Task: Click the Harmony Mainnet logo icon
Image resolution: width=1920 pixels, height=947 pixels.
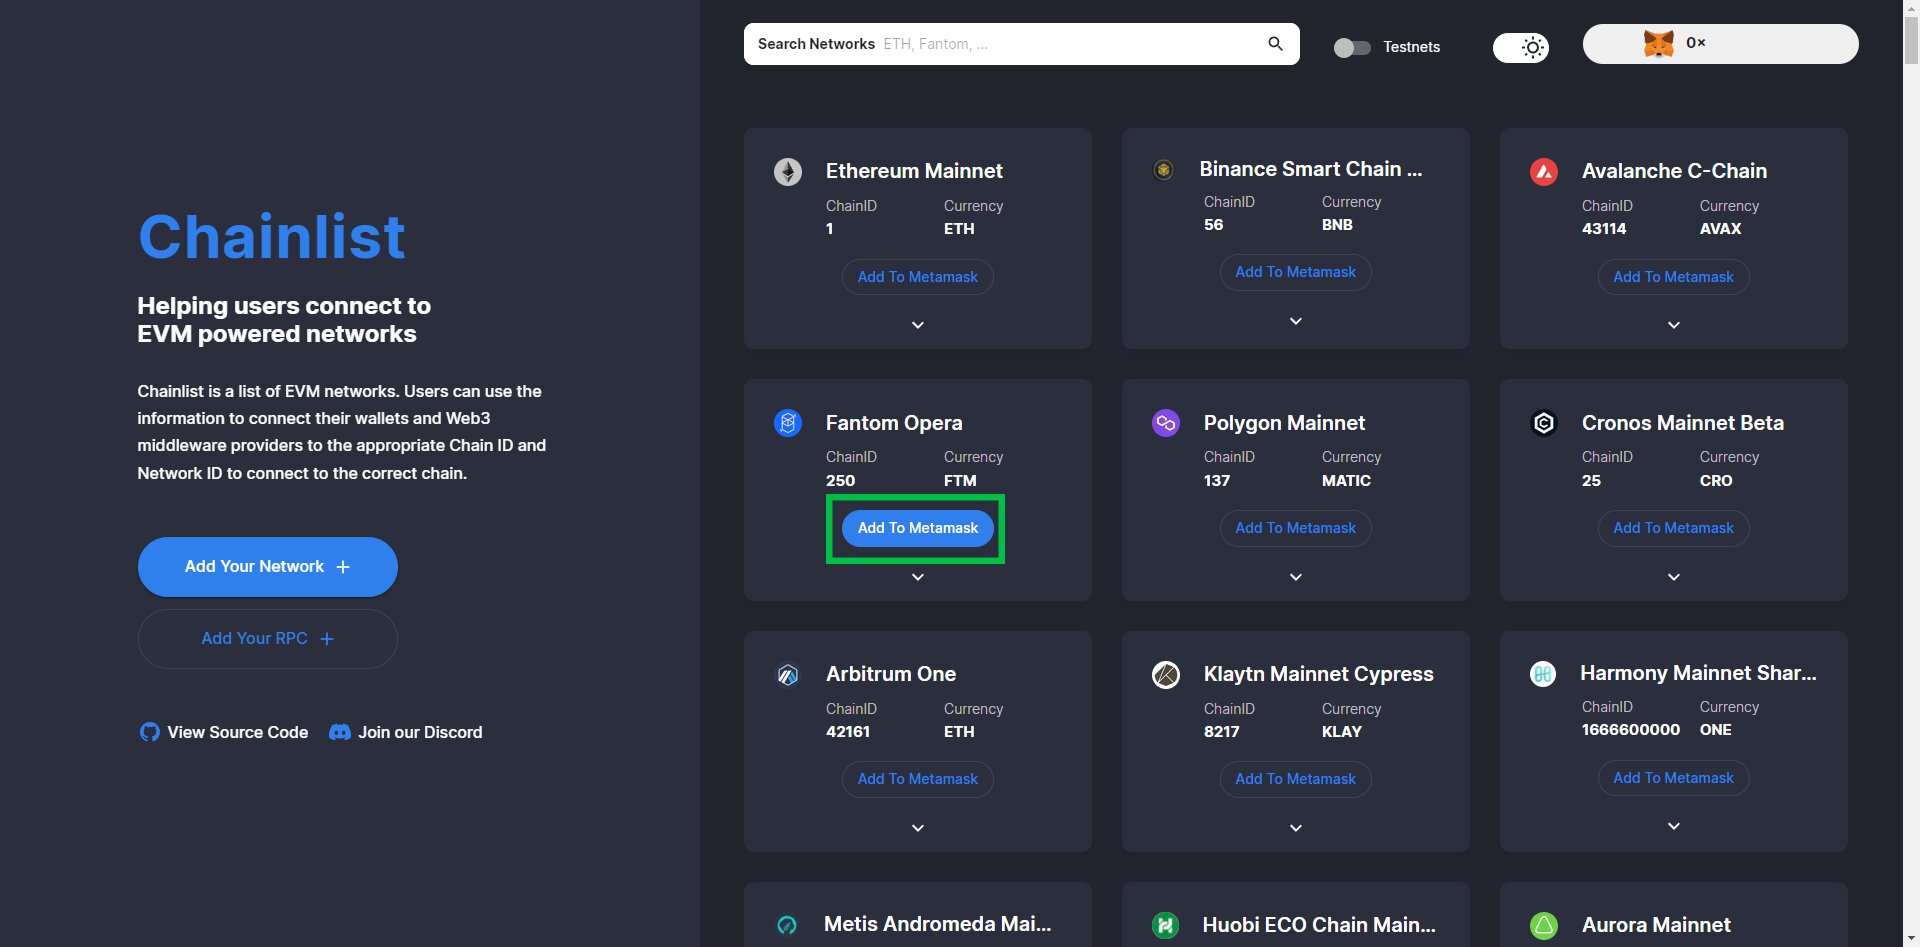Action: (1543, 674)
